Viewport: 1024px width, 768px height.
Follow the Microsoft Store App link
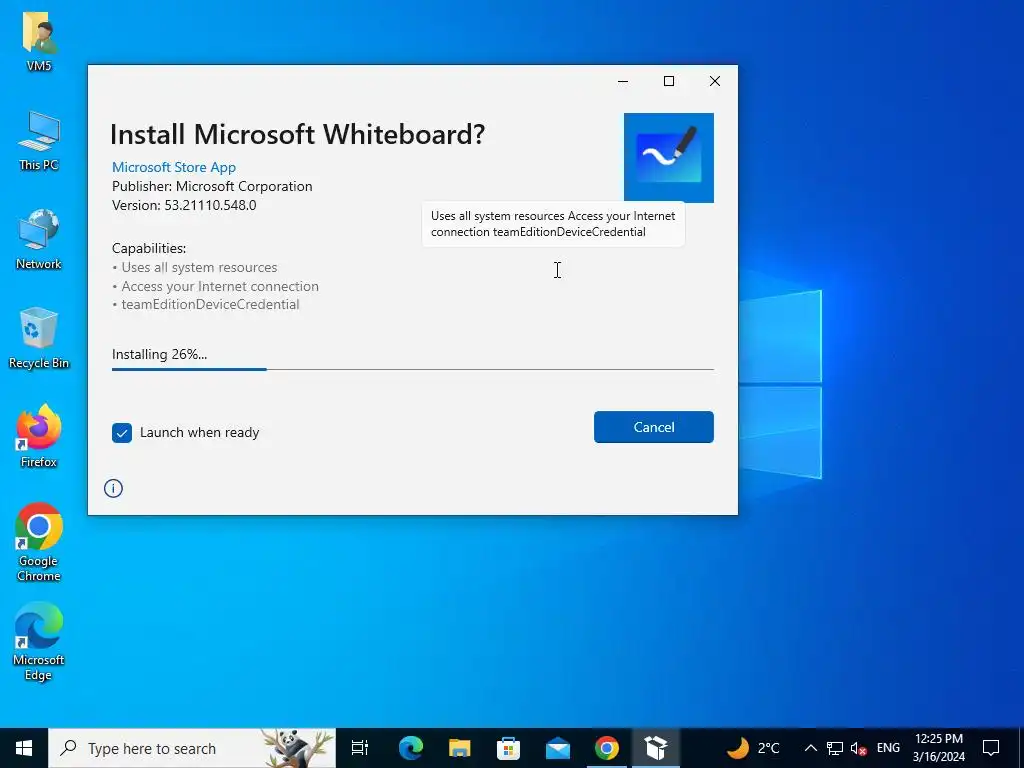click(x=174, y=167)
